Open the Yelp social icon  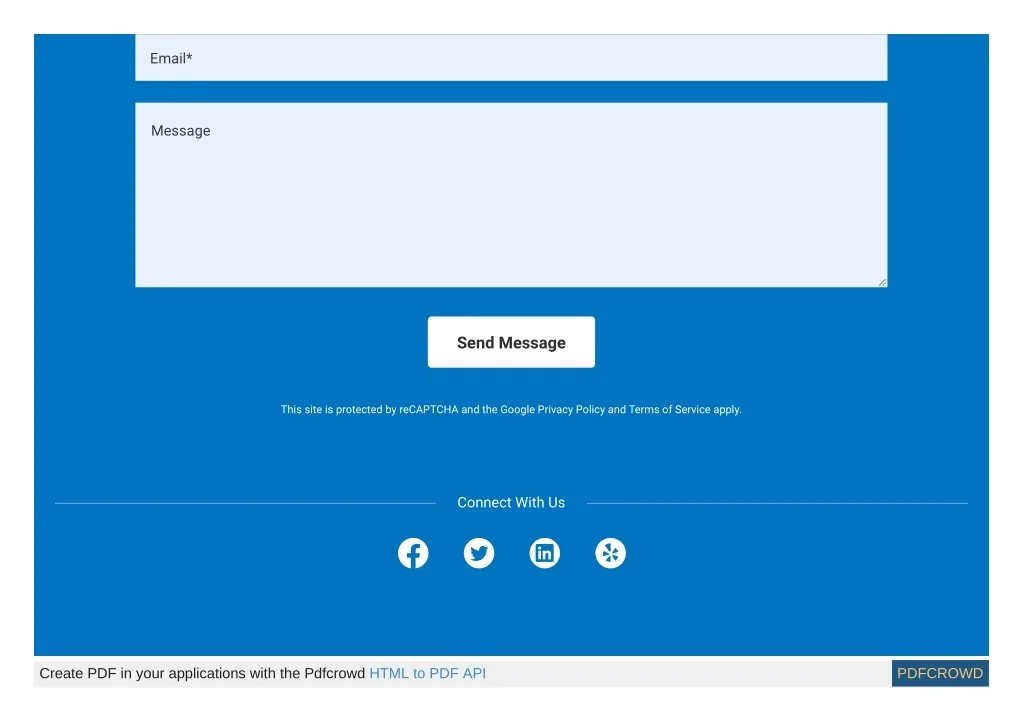[x=610, y=553]
